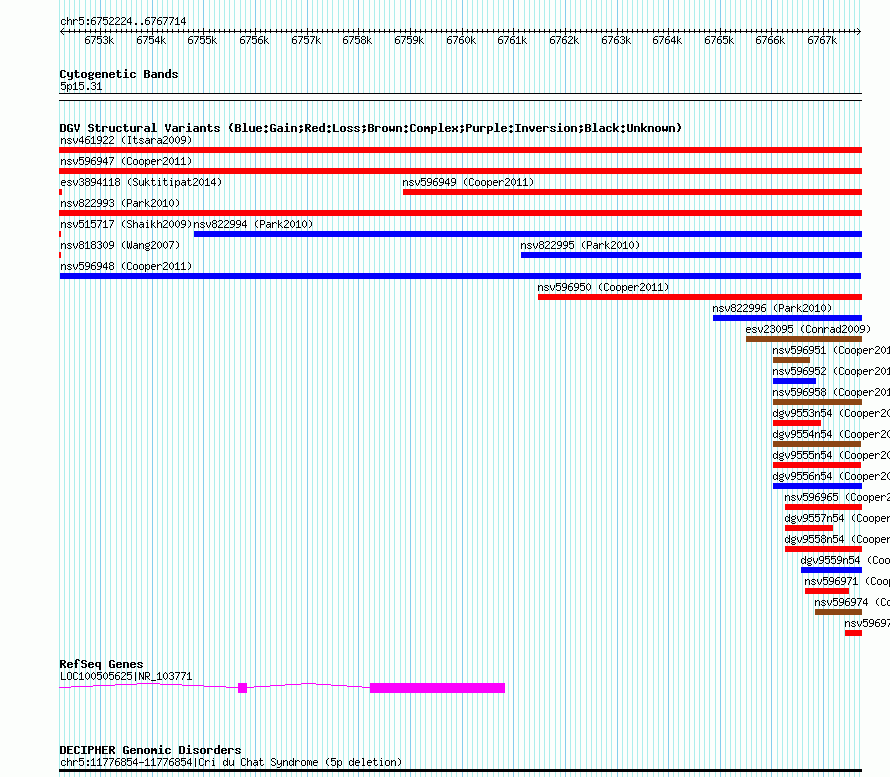
Task: Click the nsv596950 (Cooper2011) label text
Action: coord(603,287)
